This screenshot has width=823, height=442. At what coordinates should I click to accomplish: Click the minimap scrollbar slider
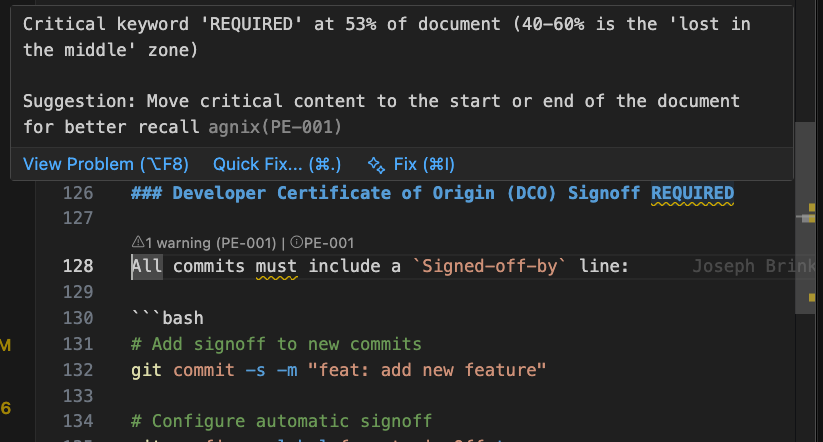(805, 218)
